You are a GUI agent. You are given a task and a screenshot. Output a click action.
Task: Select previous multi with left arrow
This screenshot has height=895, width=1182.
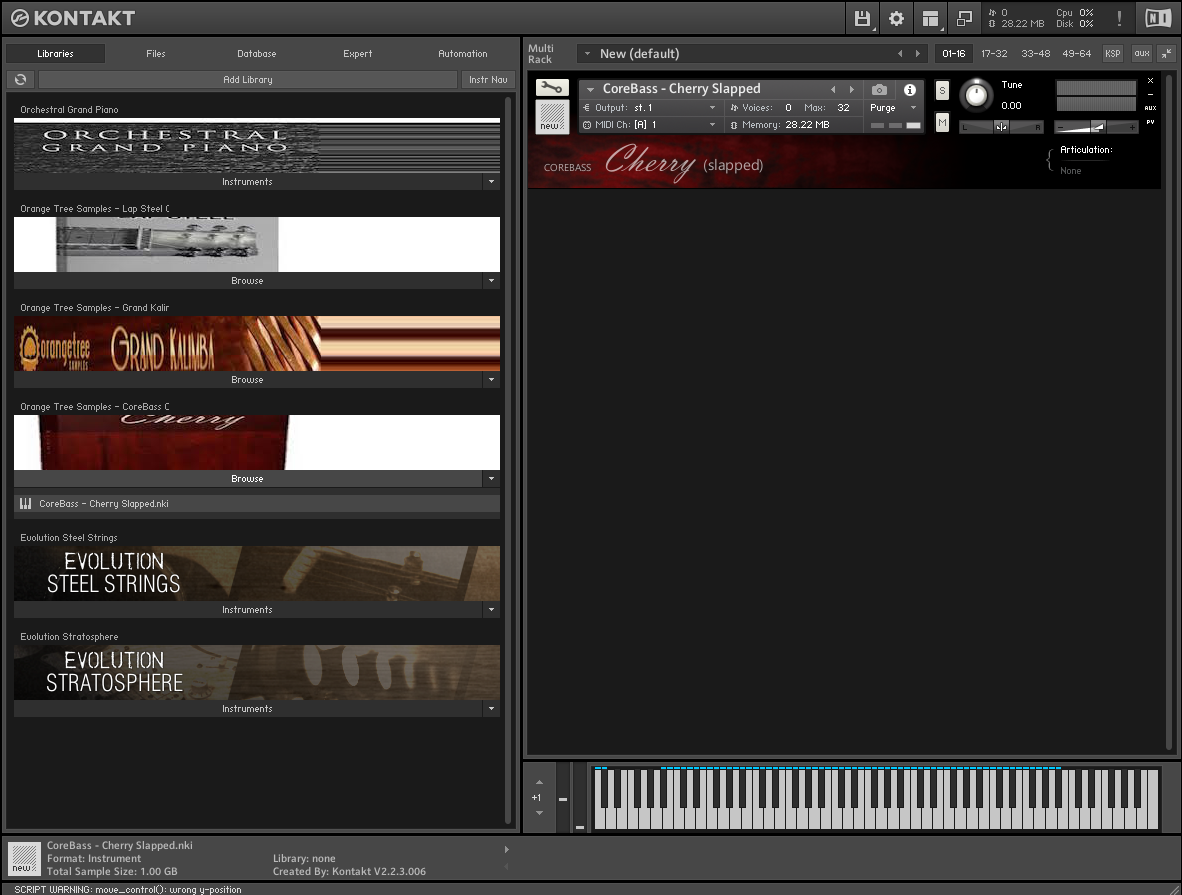coord(899,54)
